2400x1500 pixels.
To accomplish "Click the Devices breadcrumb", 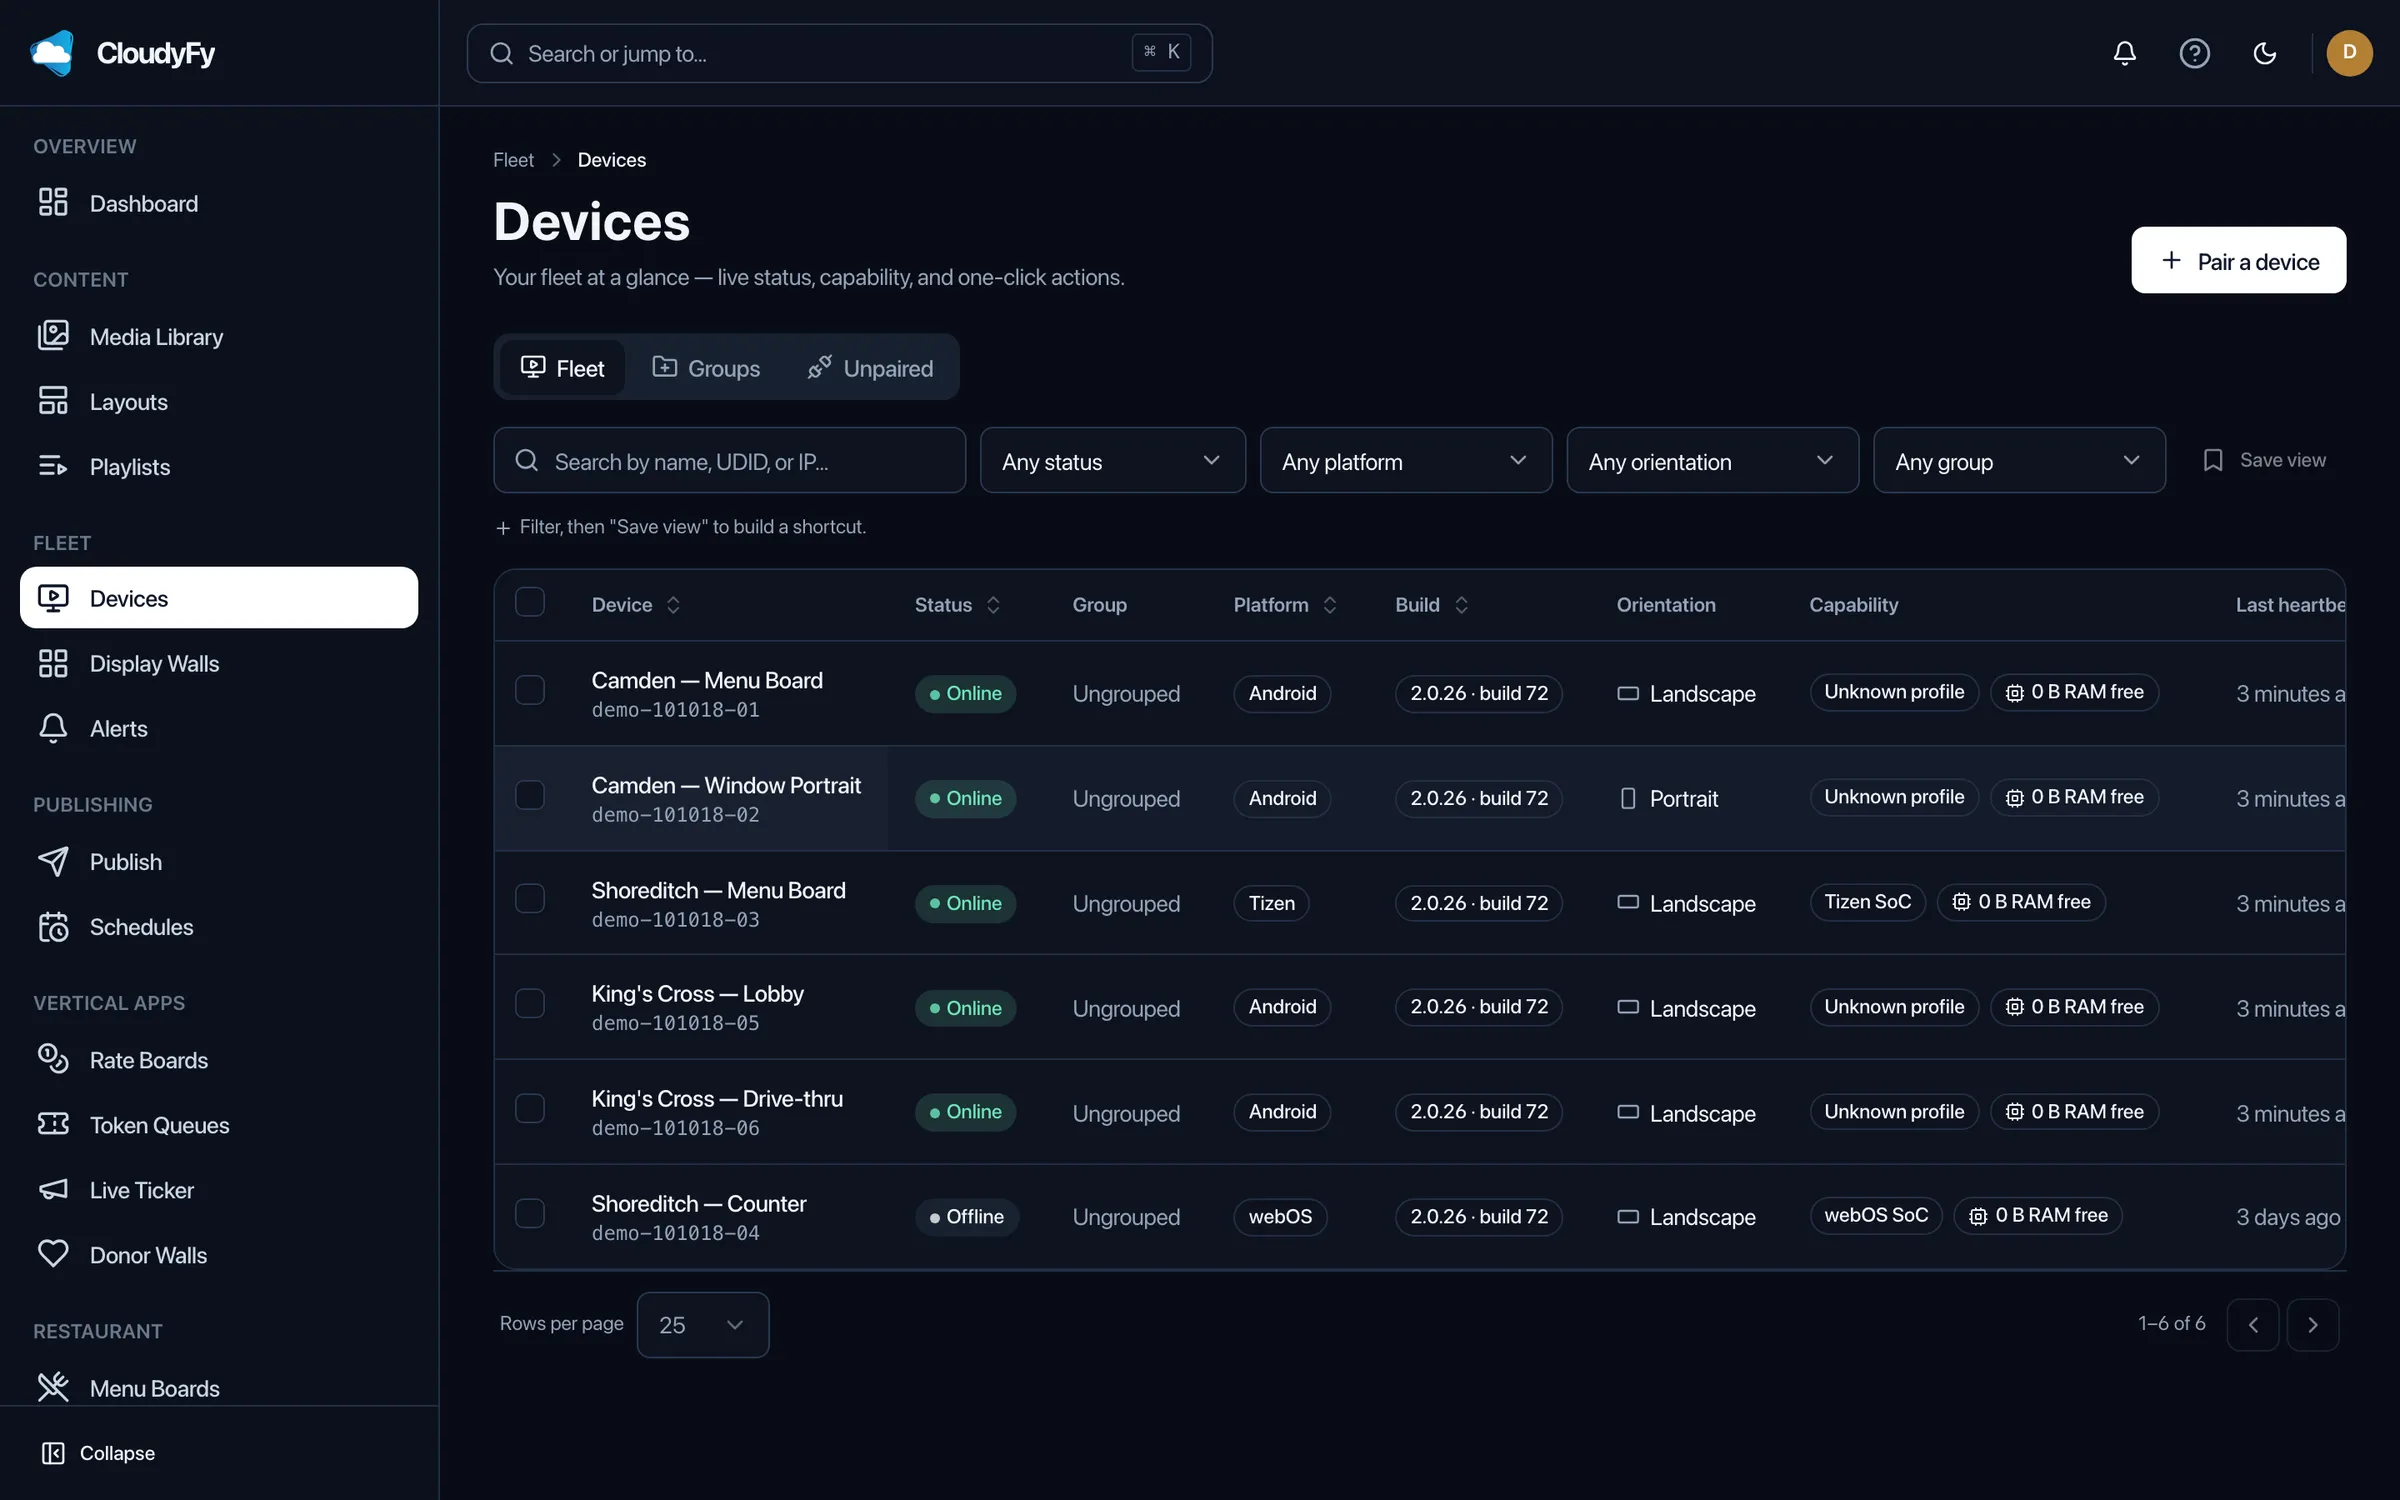I will point(611,160).
